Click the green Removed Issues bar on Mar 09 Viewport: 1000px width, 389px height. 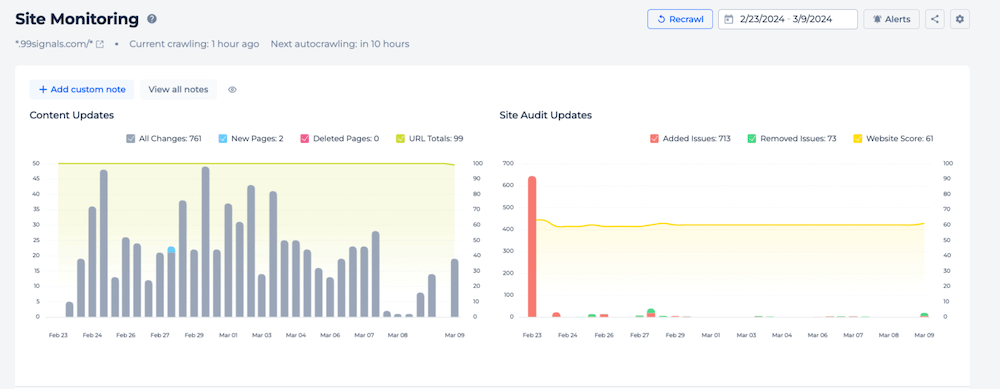click(x=925, y=315)
